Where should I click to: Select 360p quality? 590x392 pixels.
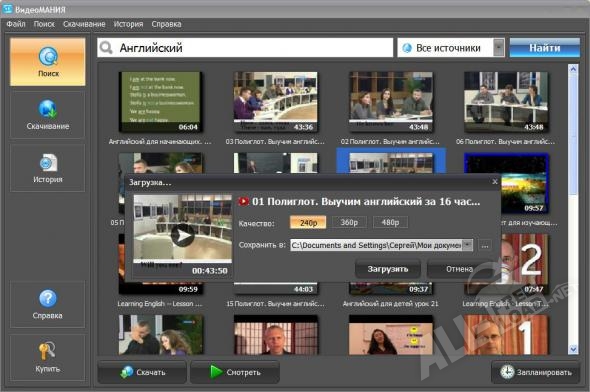349,222
